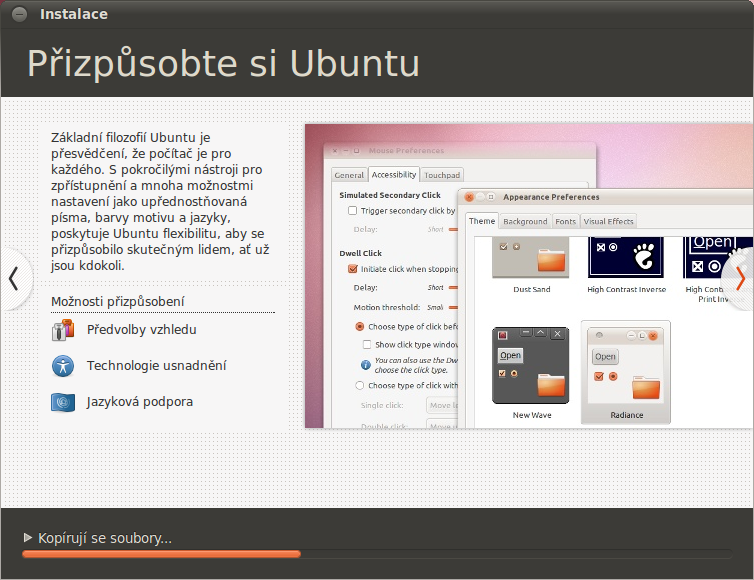Switch to the Touchpad tab
Image resolution: width=754 pixels, height=580 pixels.
pos(441,175)
